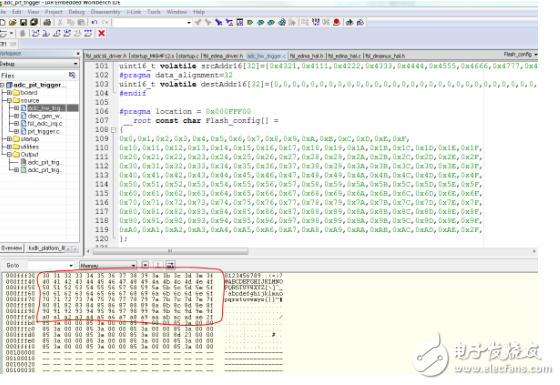Screen dimensions: 560x385
Task: Switch to the fsl_dmamux_hal.h editor tab
Action: pos(385,56)
